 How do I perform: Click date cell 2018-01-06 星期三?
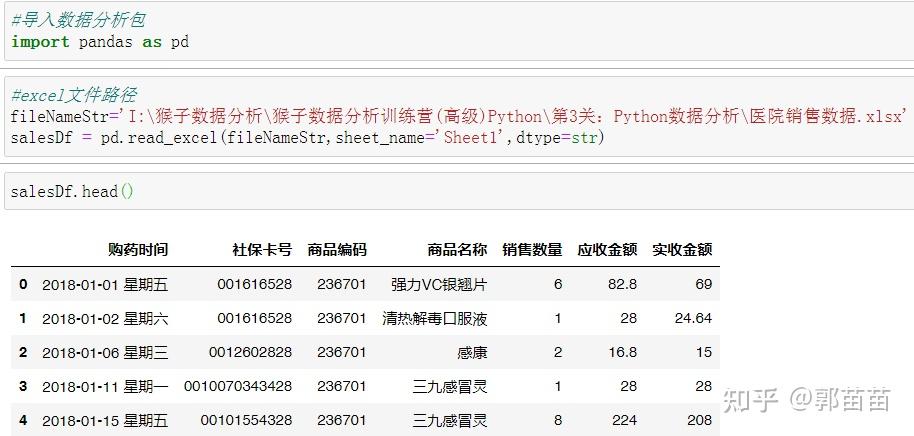pos(105,352)
